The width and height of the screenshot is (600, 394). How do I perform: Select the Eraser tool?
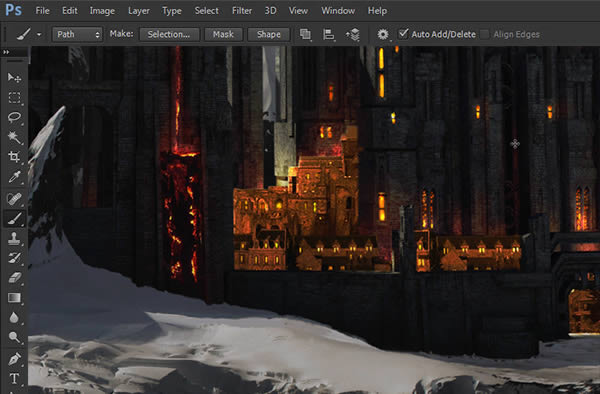[x=14, y=277]
